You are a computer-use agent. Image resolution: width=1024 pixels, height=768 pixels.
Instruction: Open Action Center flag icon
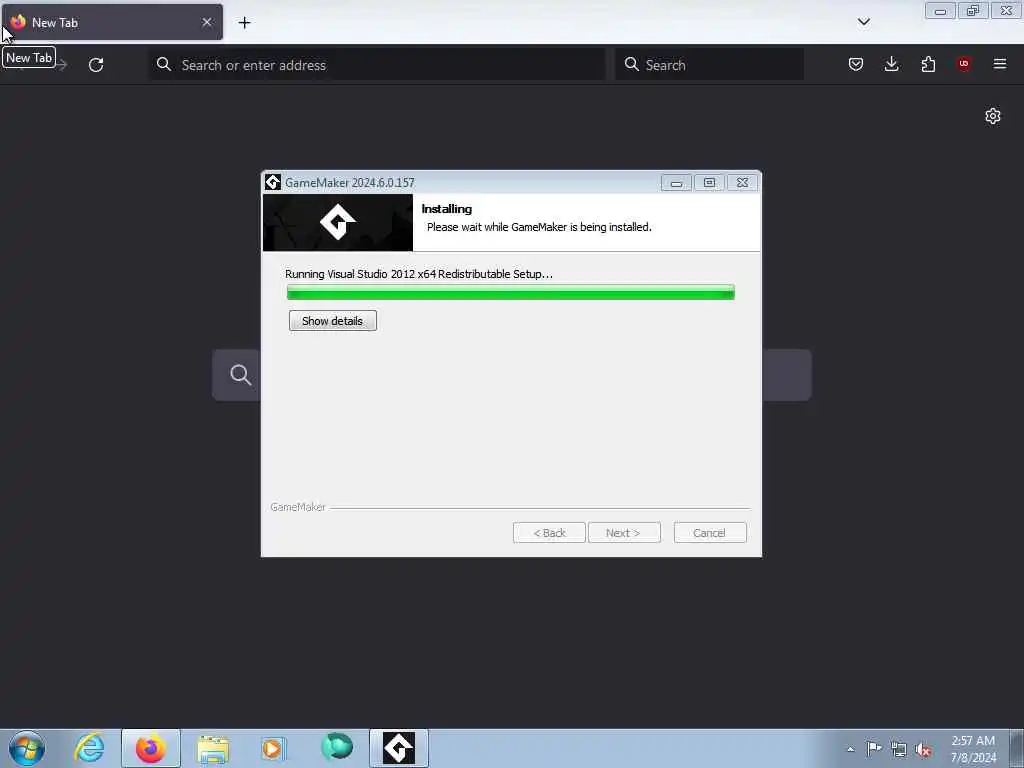point(874,748)
